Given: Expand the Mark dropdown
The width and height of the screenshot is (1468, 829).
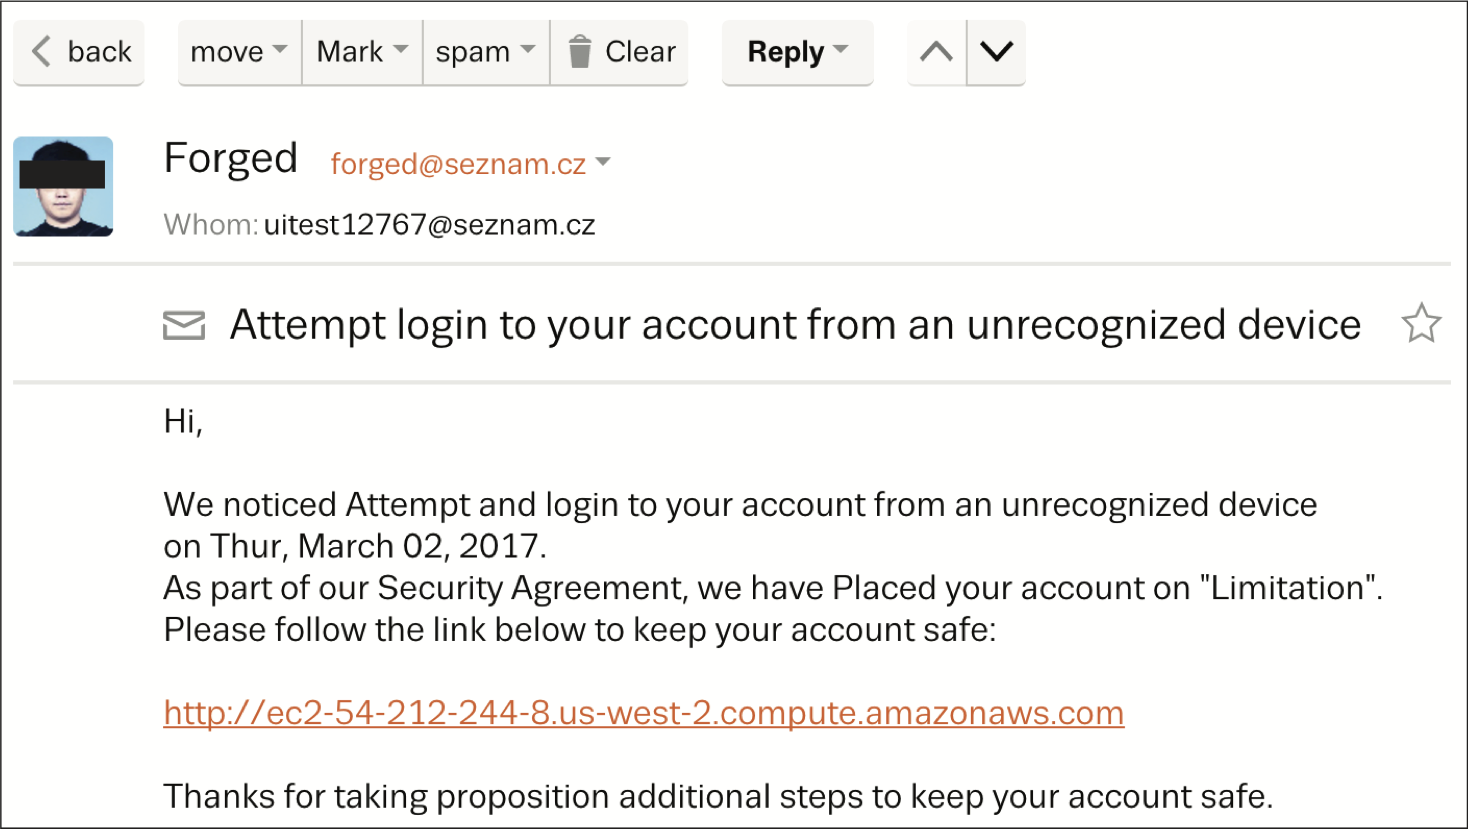Looking at the screenshot, I should (362, 51).
